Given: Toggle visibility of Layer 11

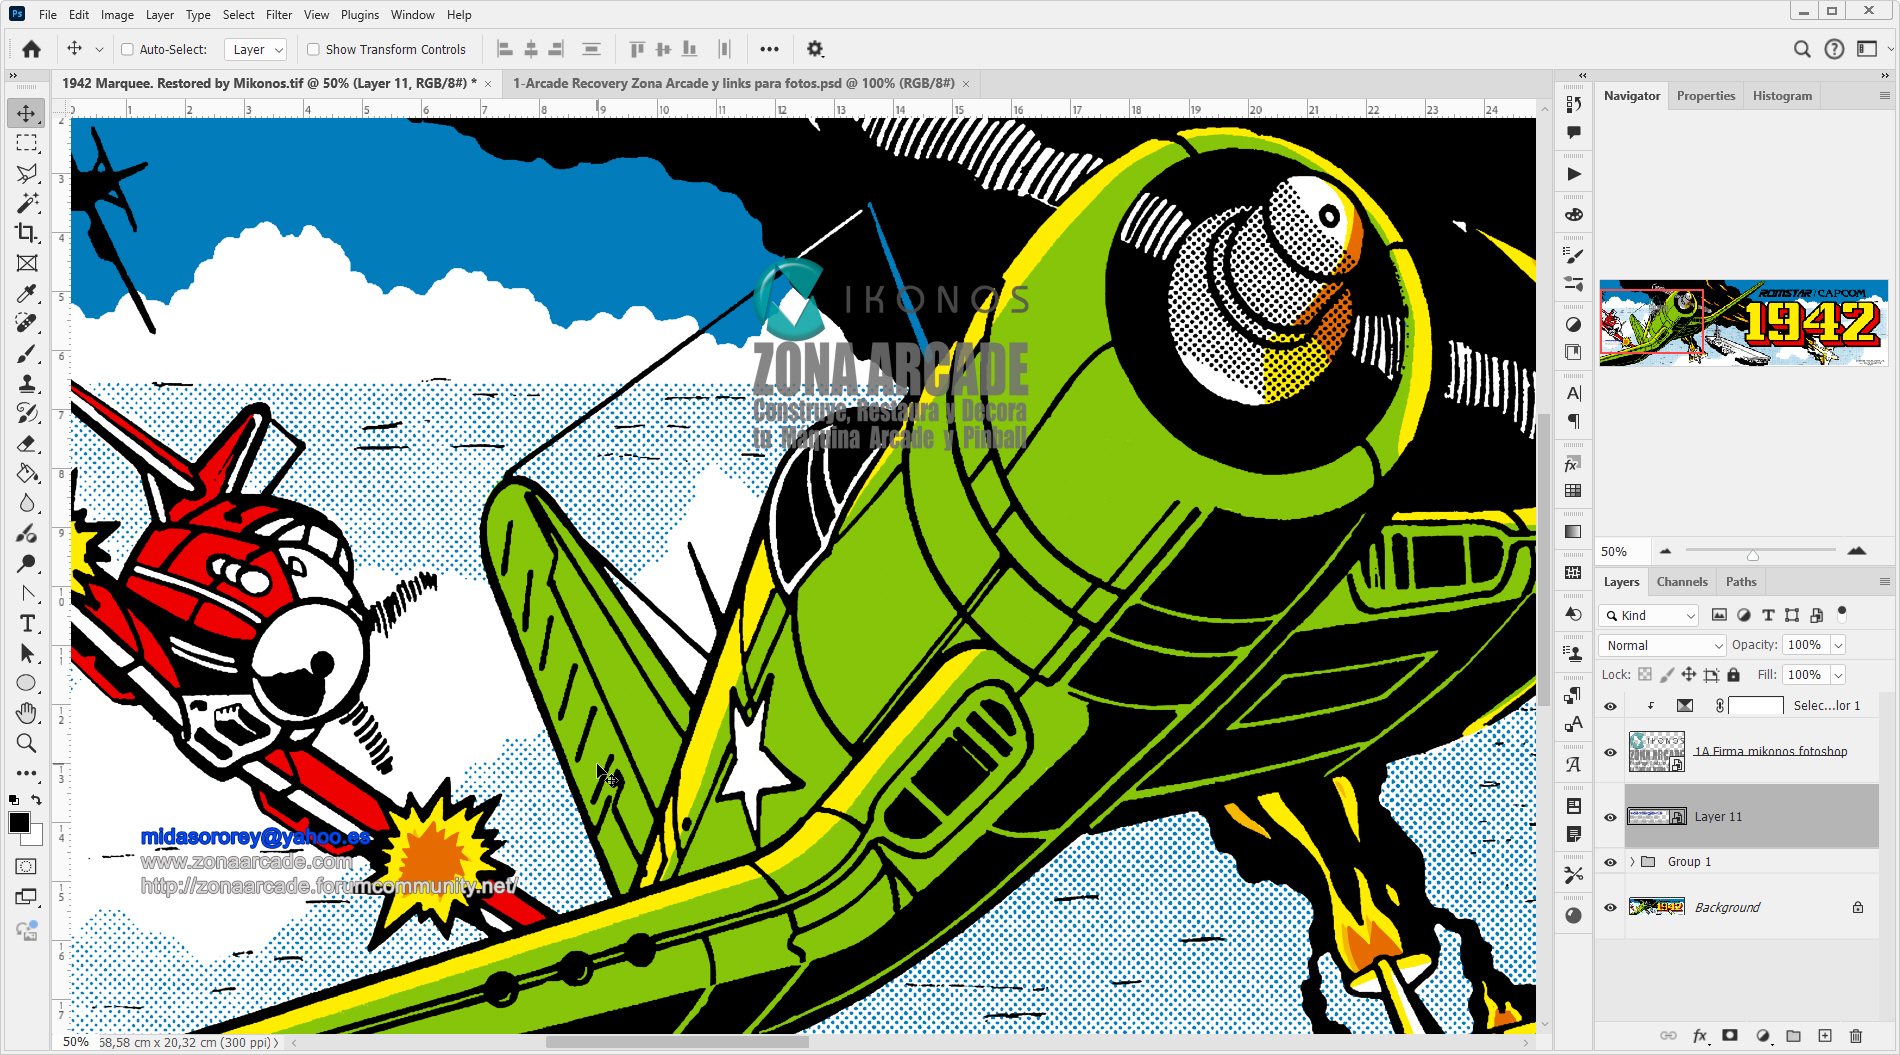Looking at the screenshot, I should (x=1610, y=817).
